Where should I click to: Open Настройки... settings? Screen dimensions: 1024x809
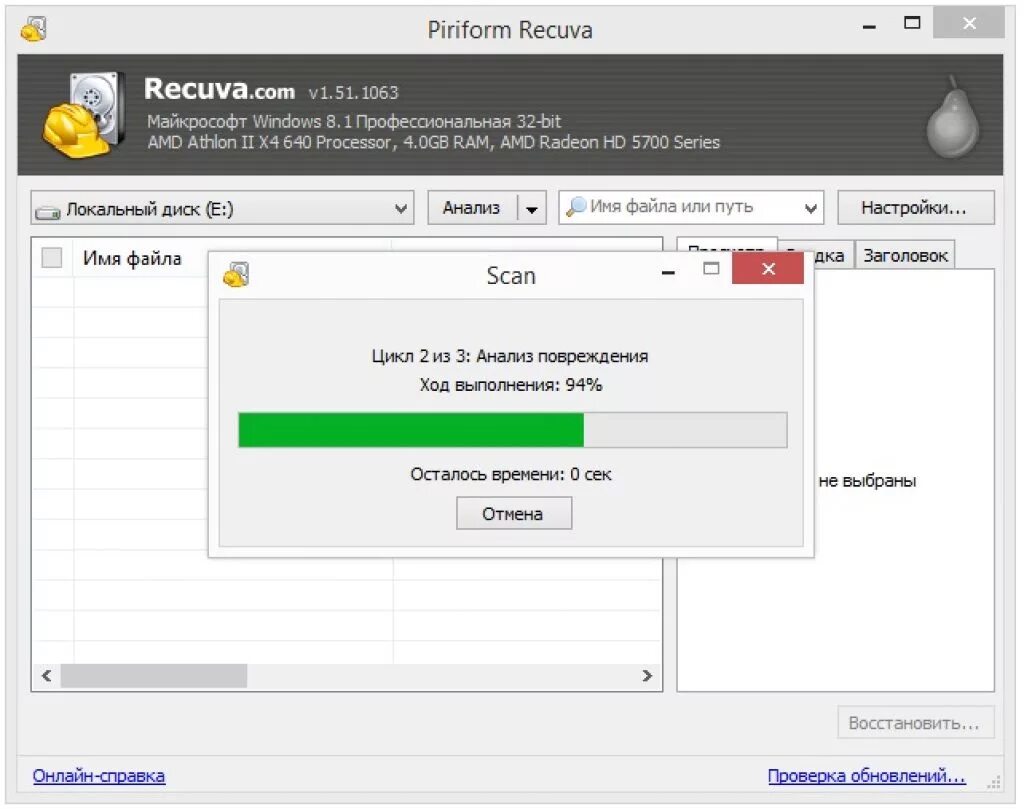(x=915, y=208)
